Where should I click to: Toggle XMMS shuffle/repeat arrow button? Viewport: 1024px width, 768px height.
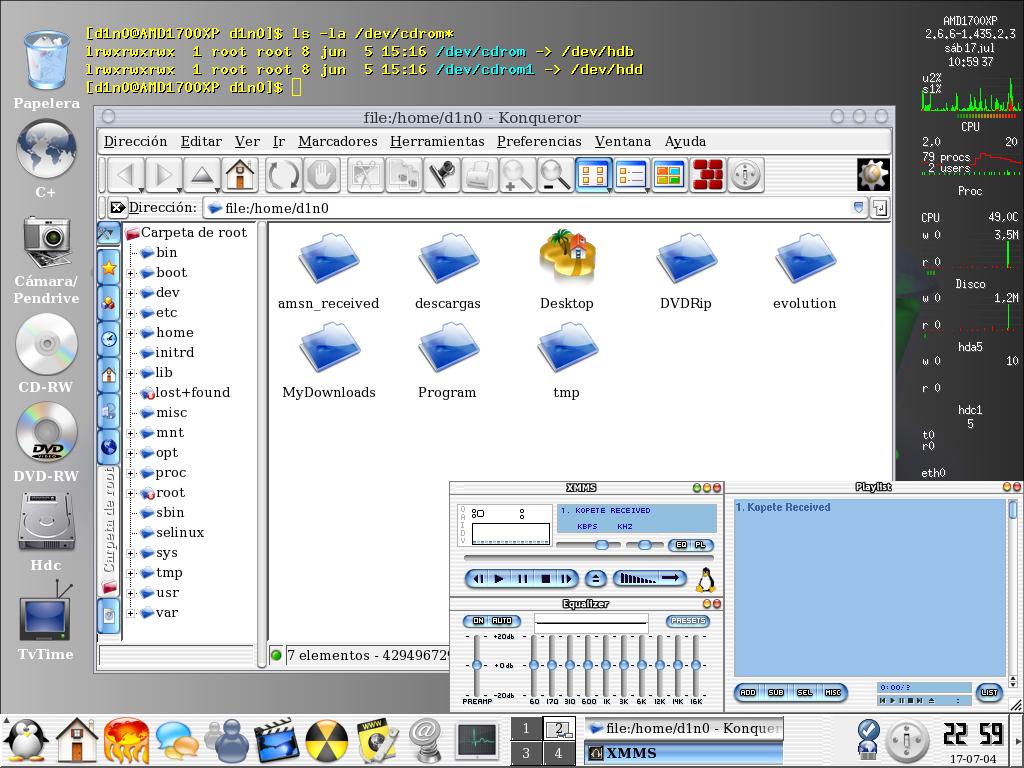click(x=671, y=578)
